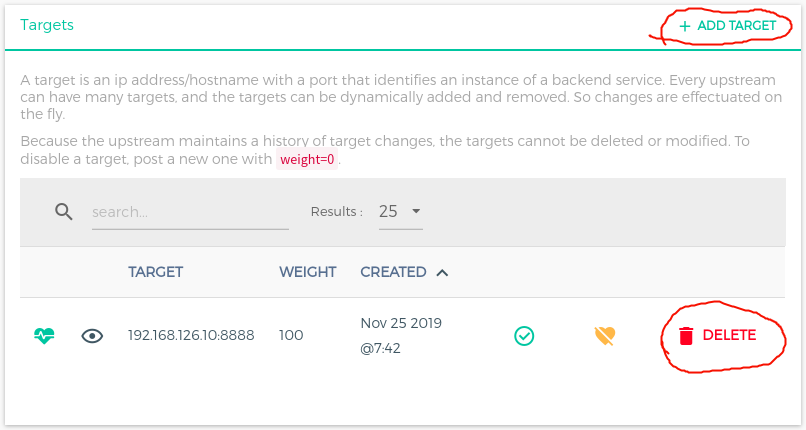This screenshot has width=806, height=430.
Task: Toggle sort arrow next to CREATED
Action: coord(442,272)
